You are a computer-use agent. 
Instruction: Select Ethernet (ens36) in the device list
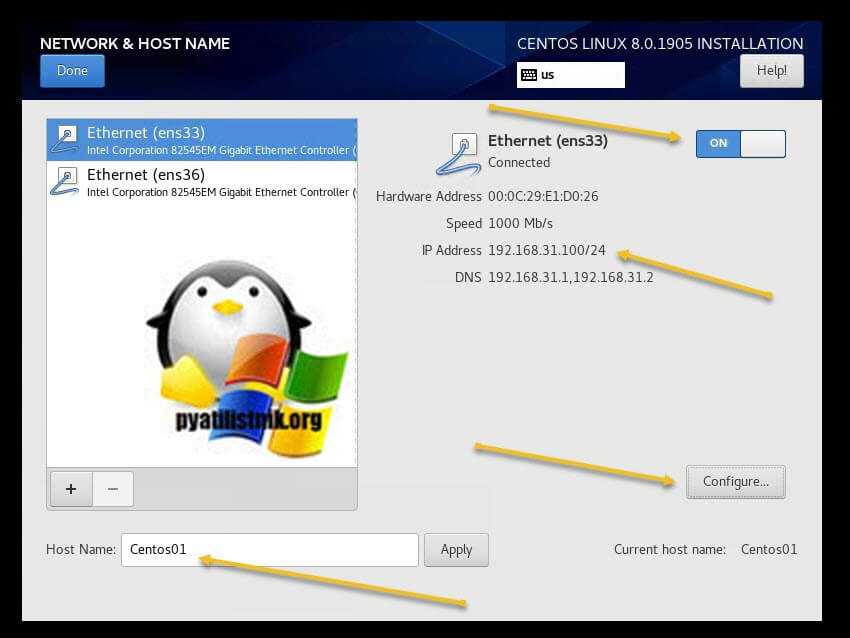point(202,182)
